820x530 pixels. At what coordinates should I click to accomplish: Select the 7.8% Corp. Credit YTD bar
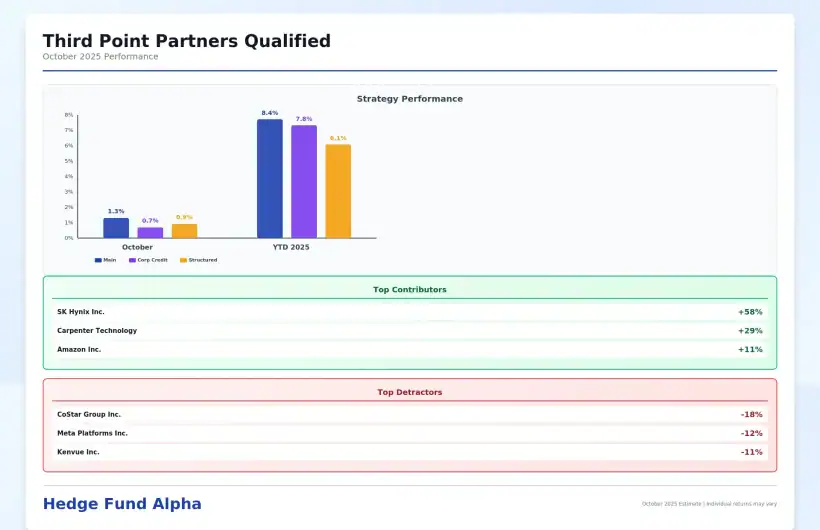click(304, 182)
